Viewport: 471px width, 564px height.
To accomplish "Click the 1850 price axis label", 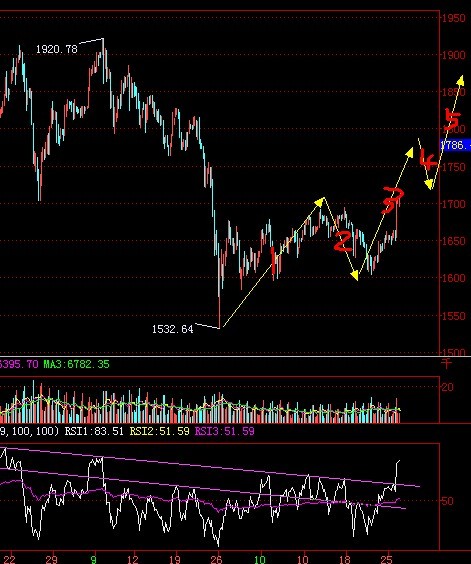I will click(454, 92).
